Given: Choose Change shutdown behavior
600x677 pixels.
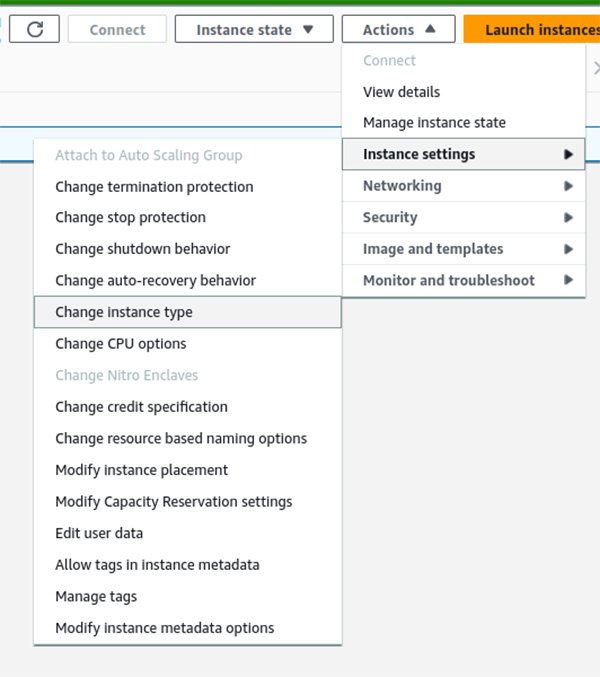Looking at the screenshot, I should (x=142, y=249).
